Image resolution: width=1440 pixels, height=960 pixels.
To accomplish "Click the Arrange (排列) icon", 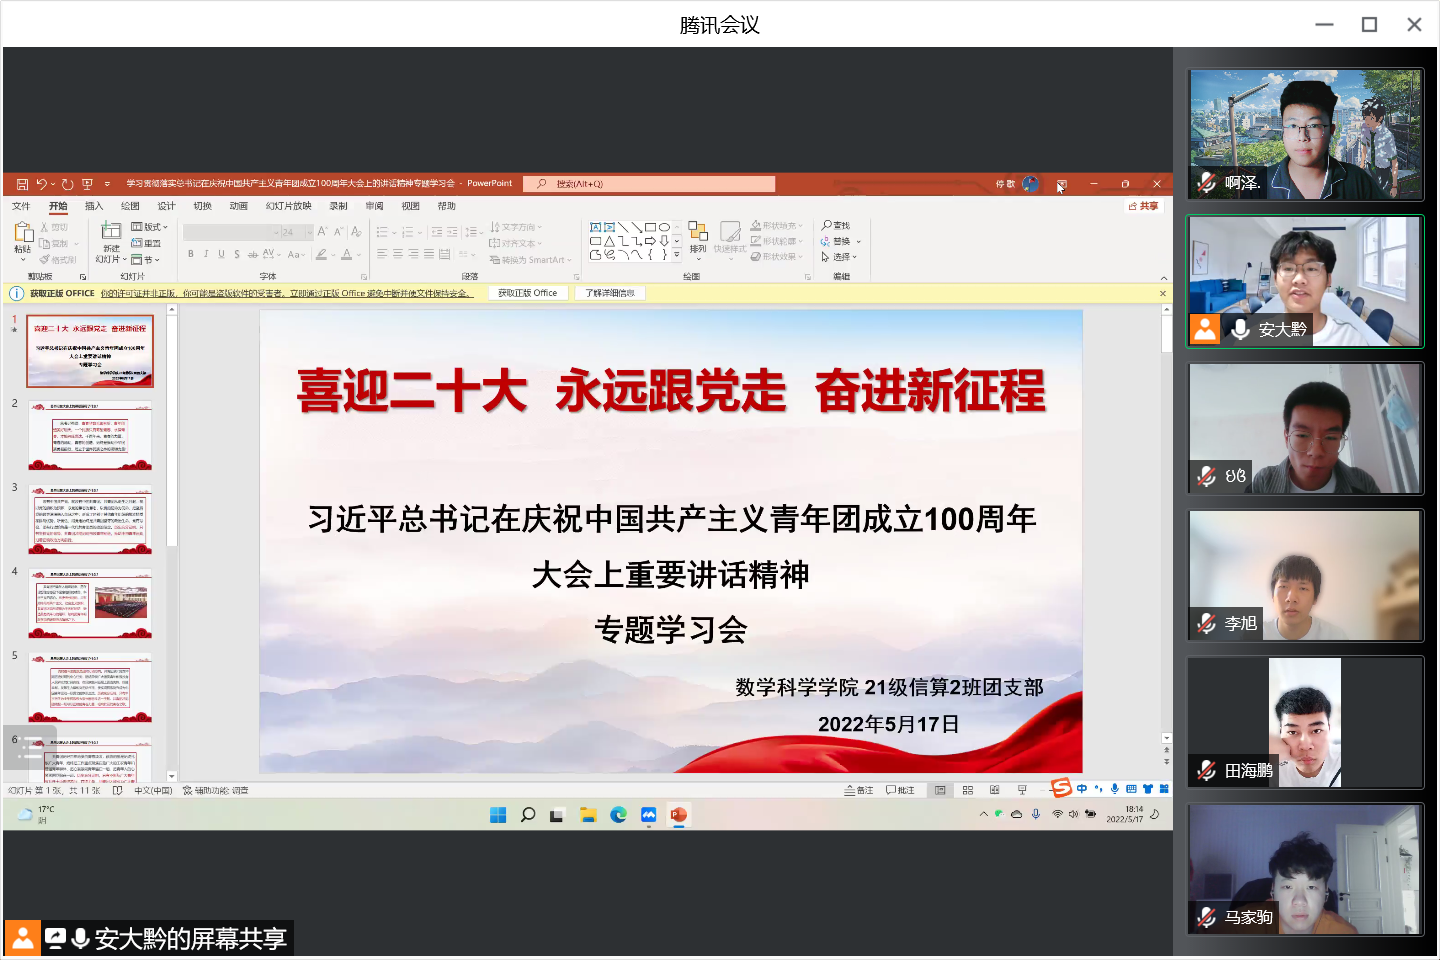I will click(x=698, y=234).
